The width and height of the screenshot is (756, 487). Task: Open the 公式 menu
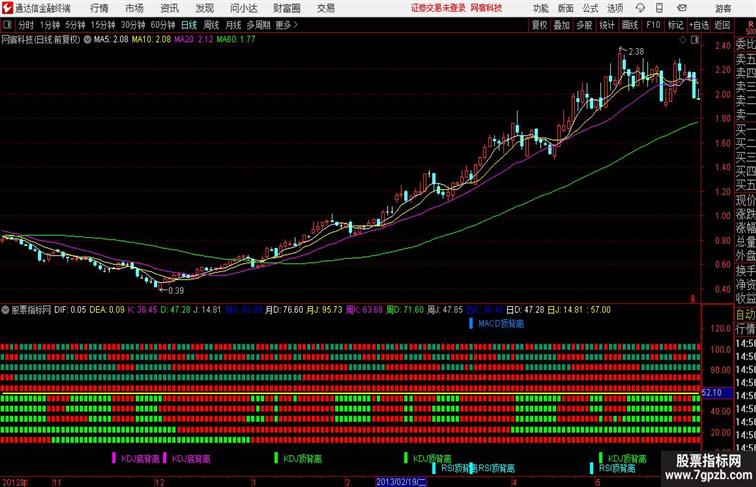pos(590,8)
